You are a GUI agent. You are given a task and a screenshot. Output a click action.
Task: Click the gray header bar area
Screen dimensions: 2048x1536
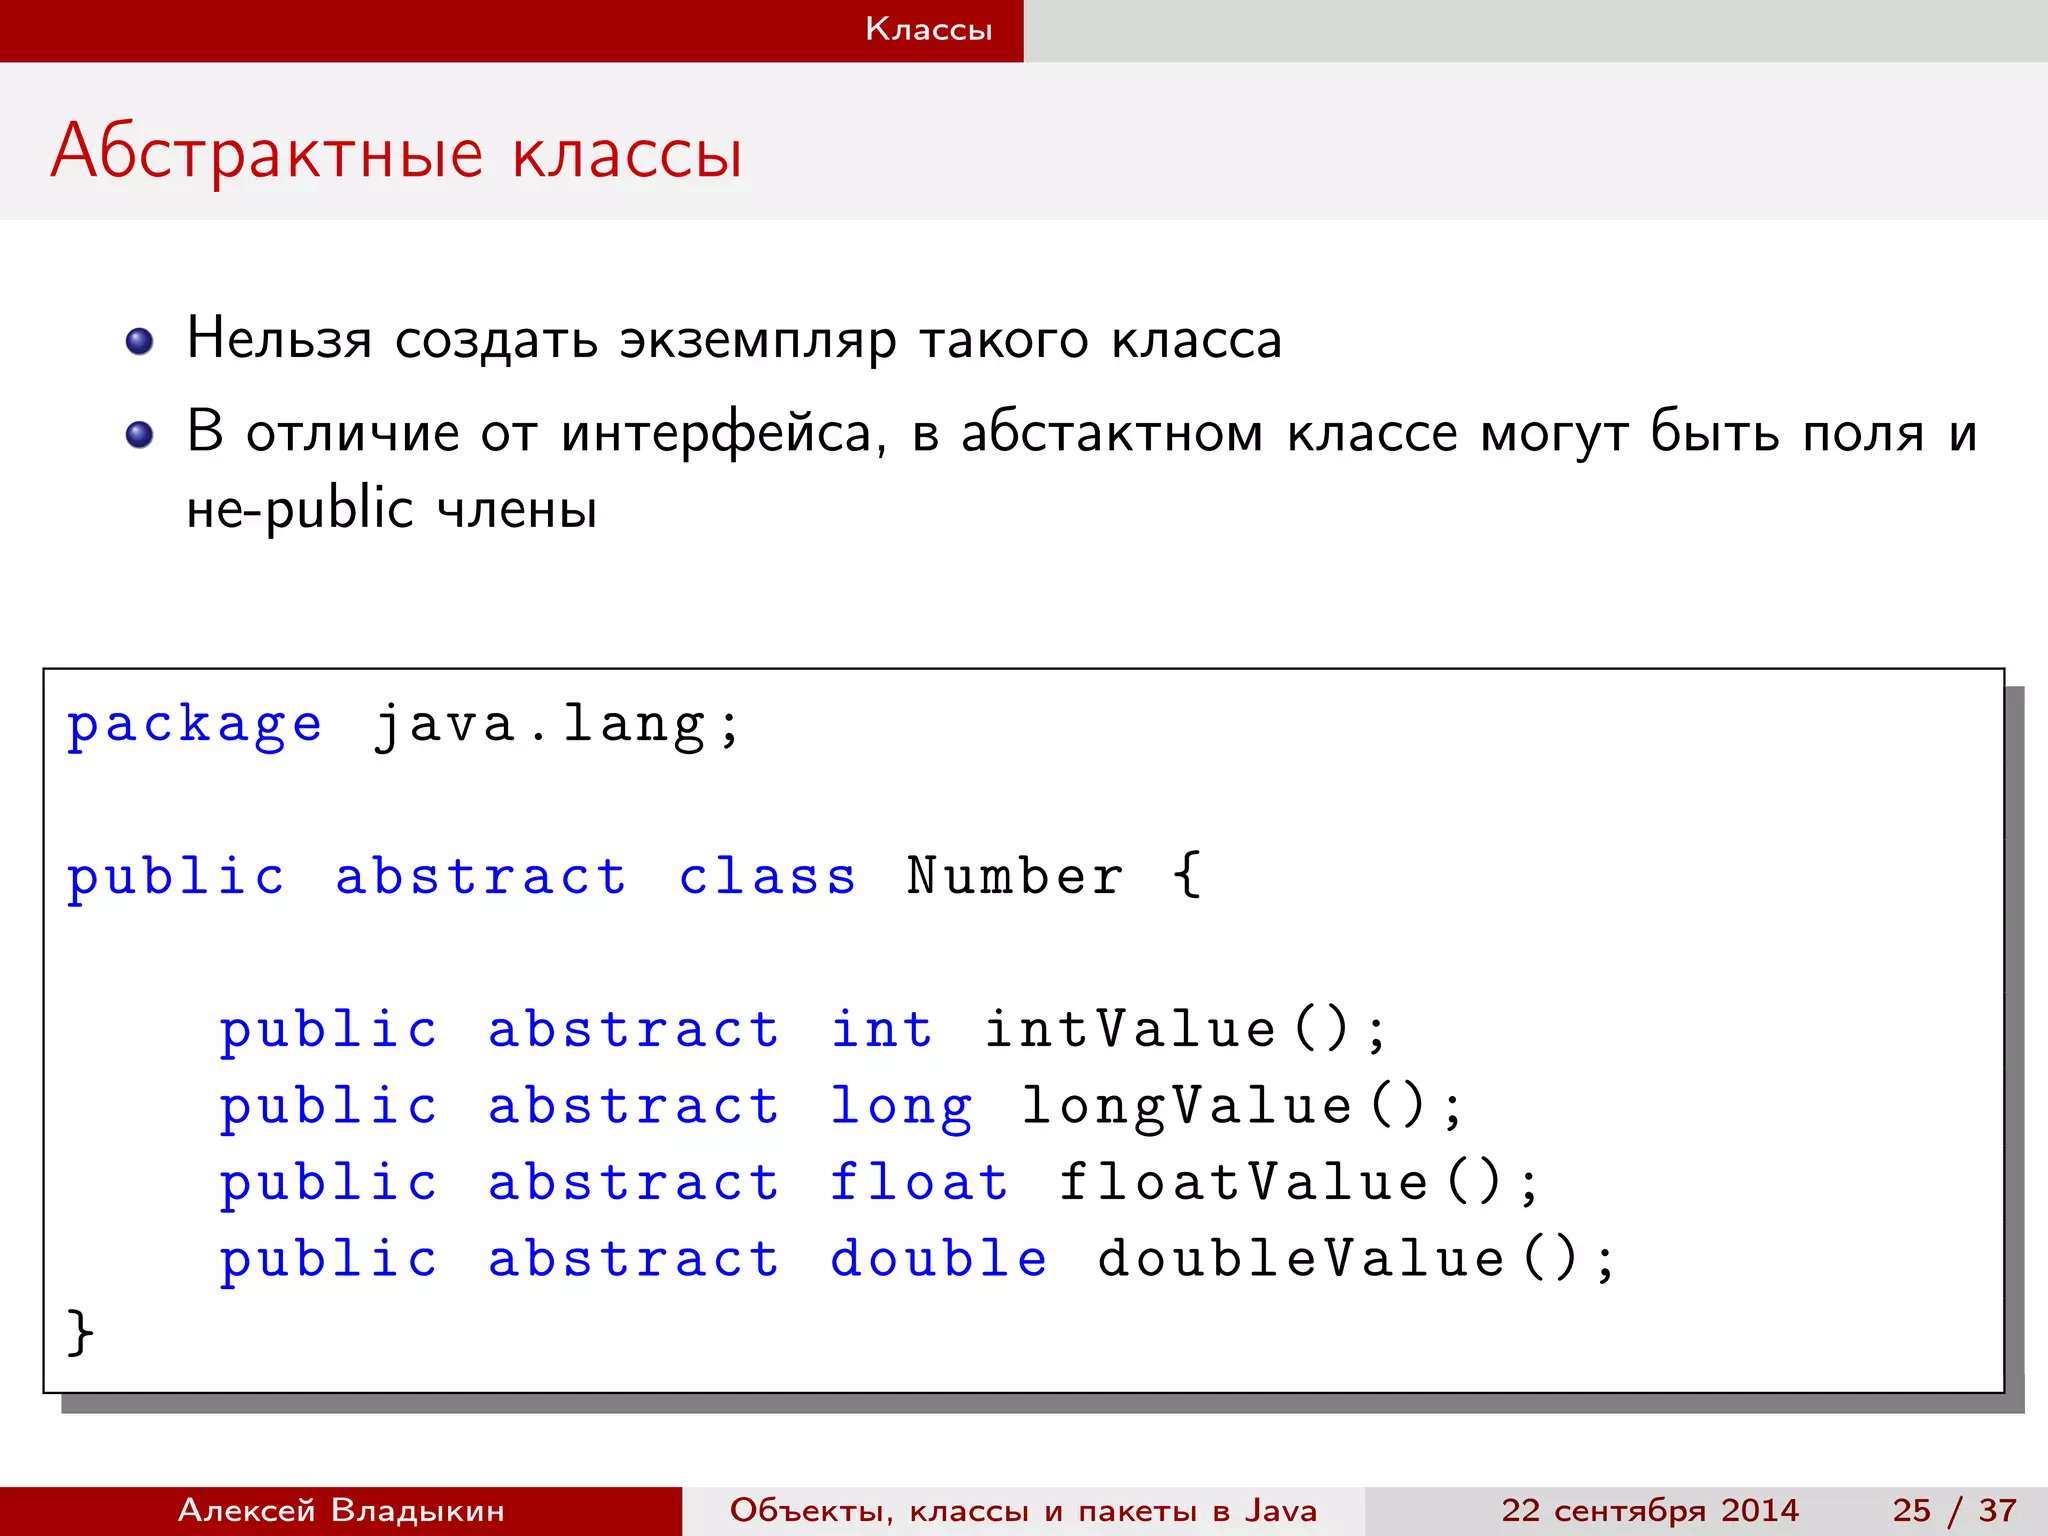(1535, 30)
